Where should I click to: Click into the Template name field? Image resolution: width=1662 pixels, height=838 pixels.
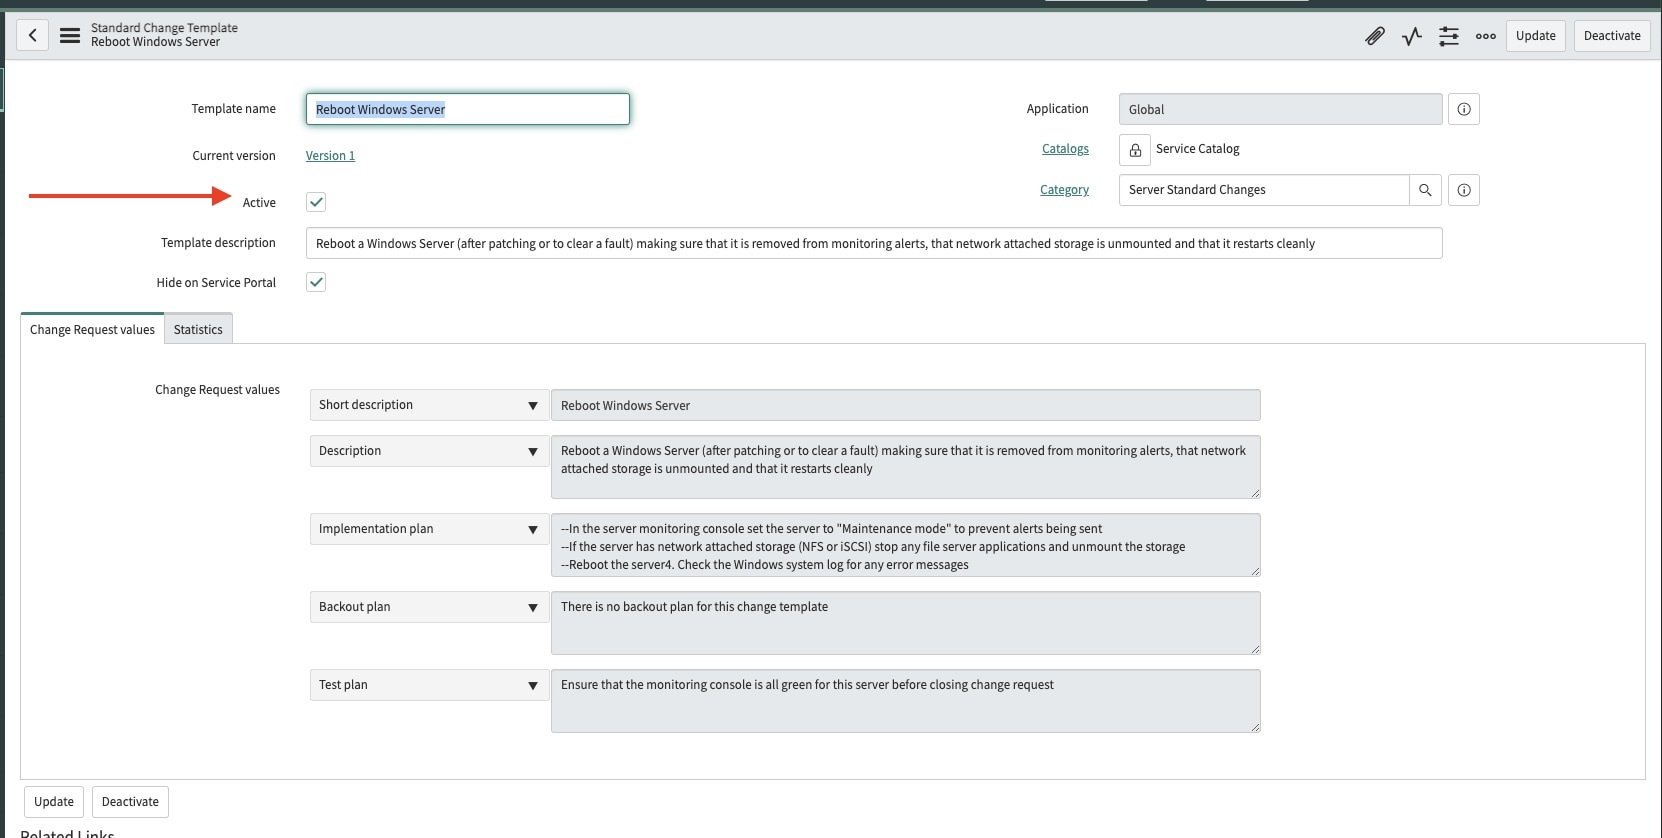[x=468, y=109]
